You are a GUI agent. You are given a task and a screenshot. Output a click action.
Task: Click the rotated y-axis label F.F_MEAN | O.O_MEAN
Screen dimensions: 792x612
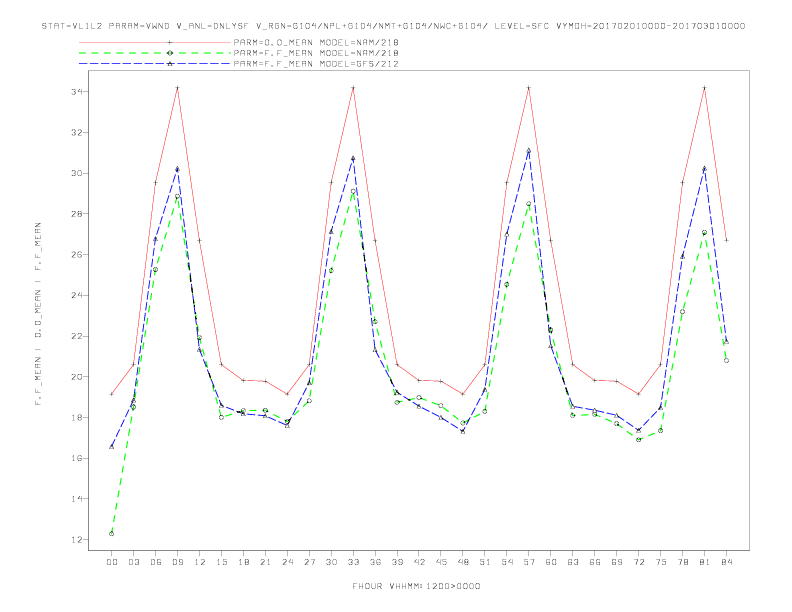[38, 314]
